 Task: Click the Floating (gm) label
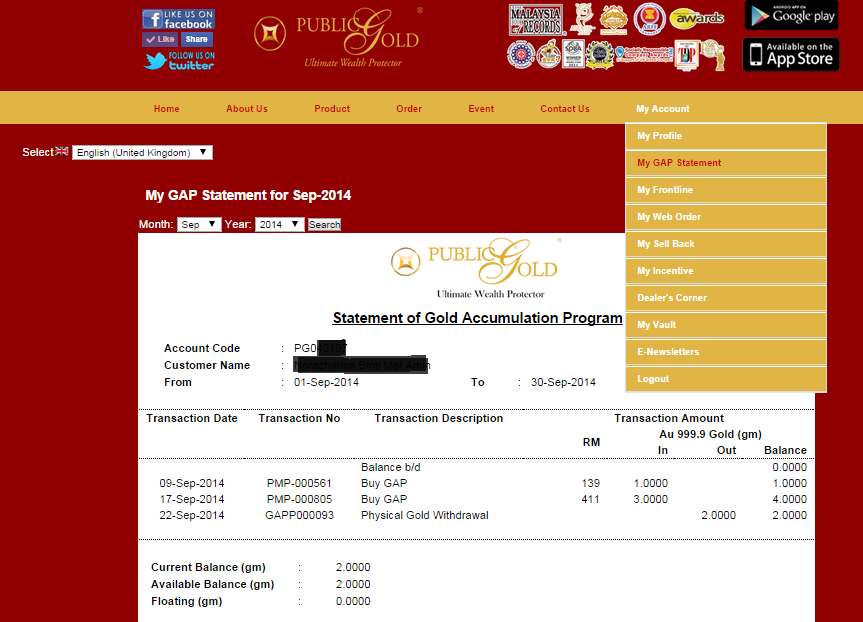(x=187, y=602)
